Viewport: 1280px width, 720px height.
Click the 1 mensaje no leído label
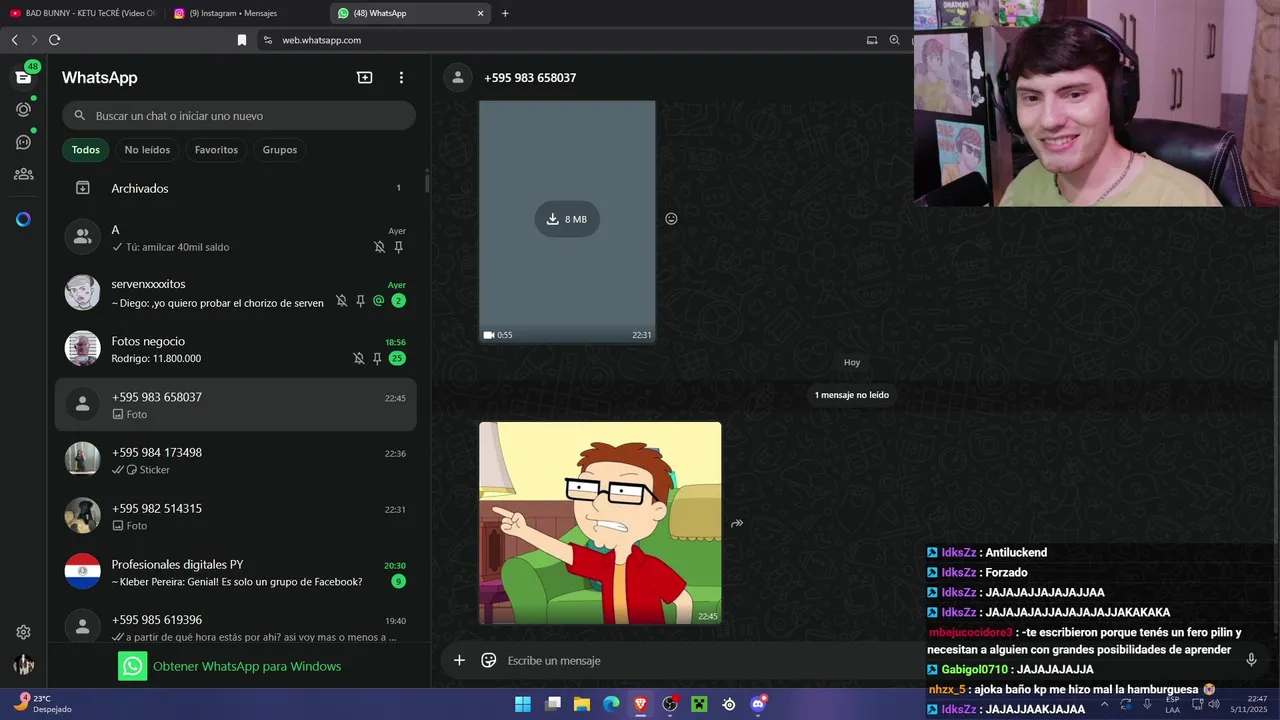(852, 395)
